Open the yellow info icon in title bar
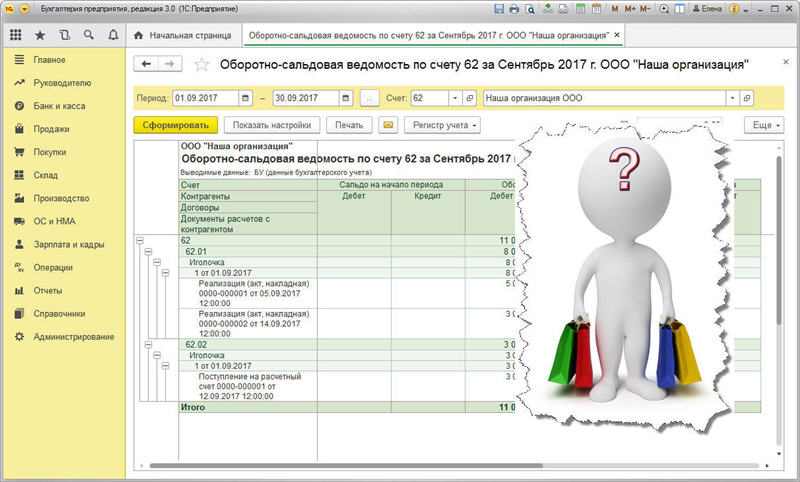Image resolution: width=800 pixels, height=482 pixels. pyautogui.click(x=734, y=9)
